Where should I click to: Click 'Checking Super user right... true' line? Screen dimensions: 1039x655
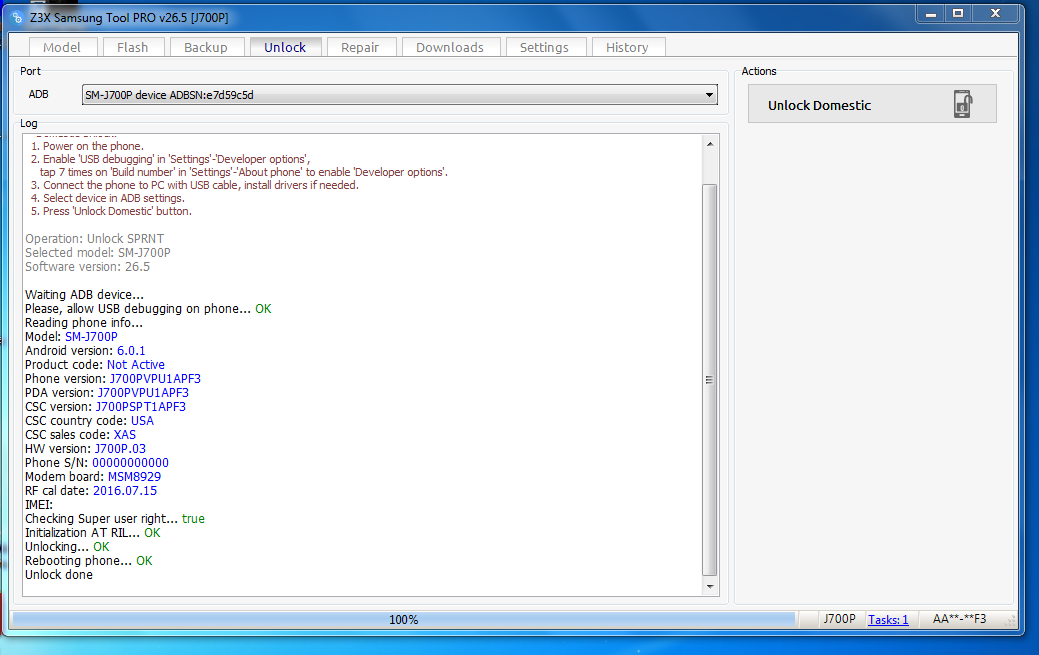coord(115,518)
